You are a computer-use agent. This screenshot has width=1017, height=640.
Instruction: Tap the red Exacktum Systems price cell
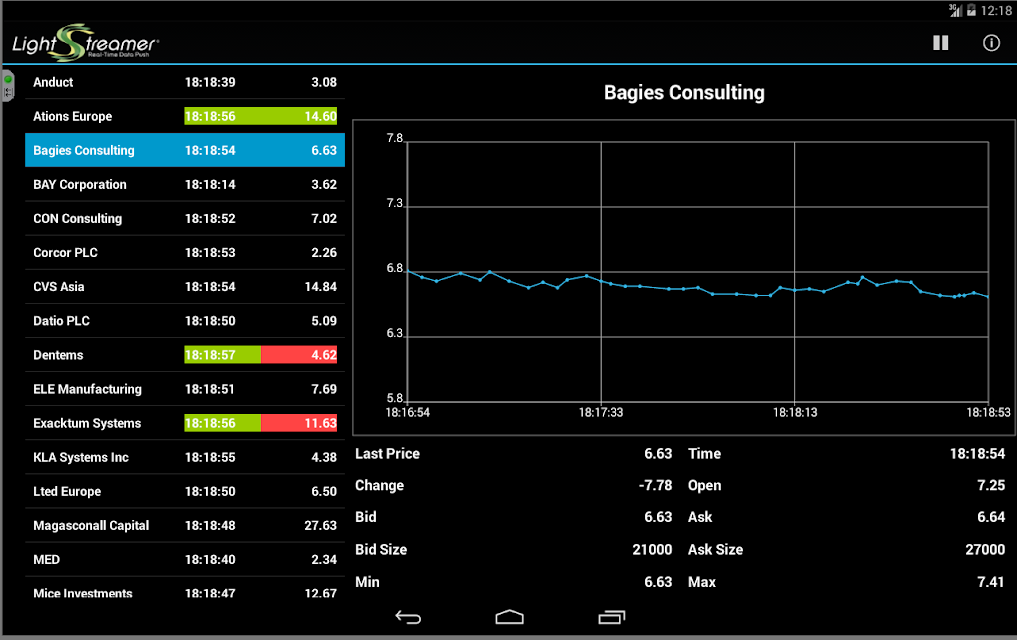[299, 423]
